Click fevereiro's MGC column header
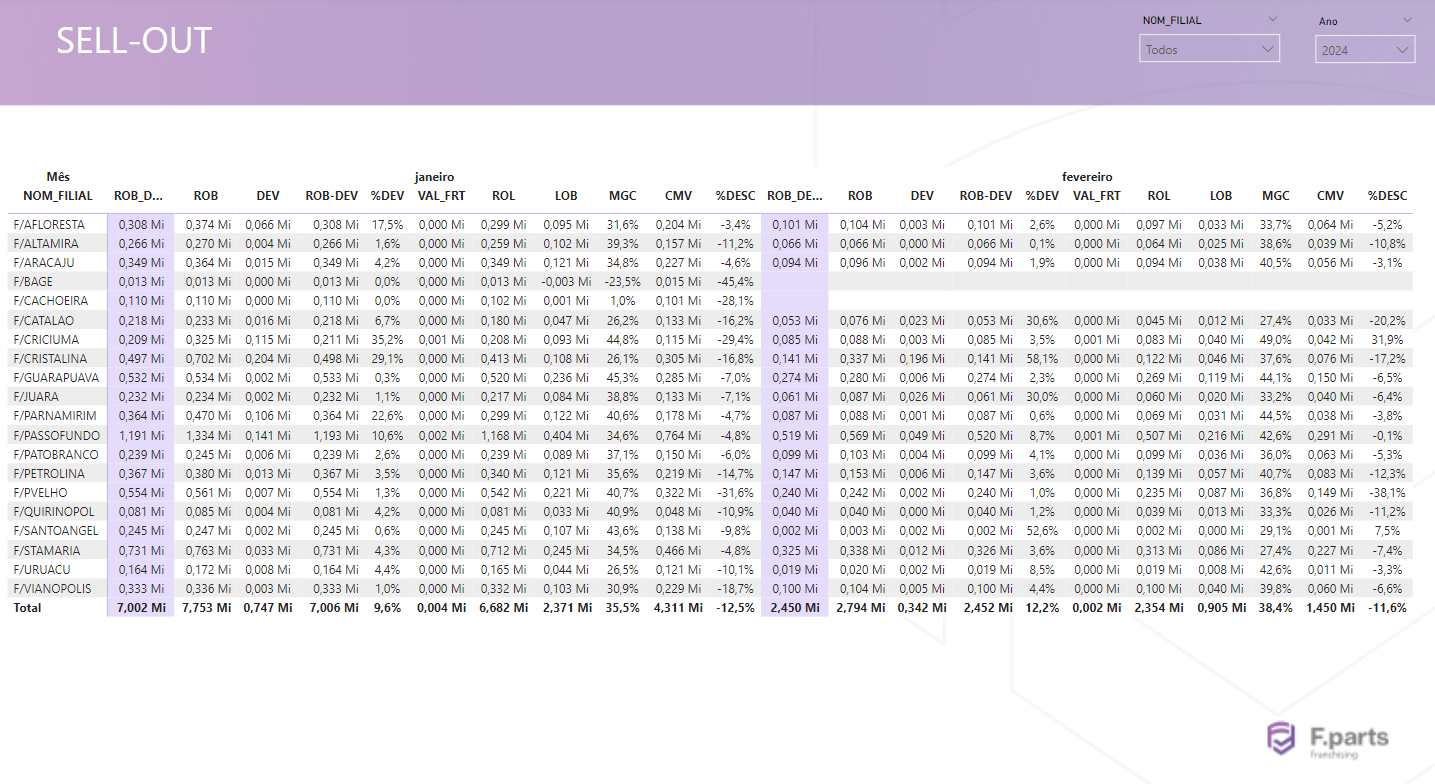Screen dimensions: 1435x784 coord(1276,196)
